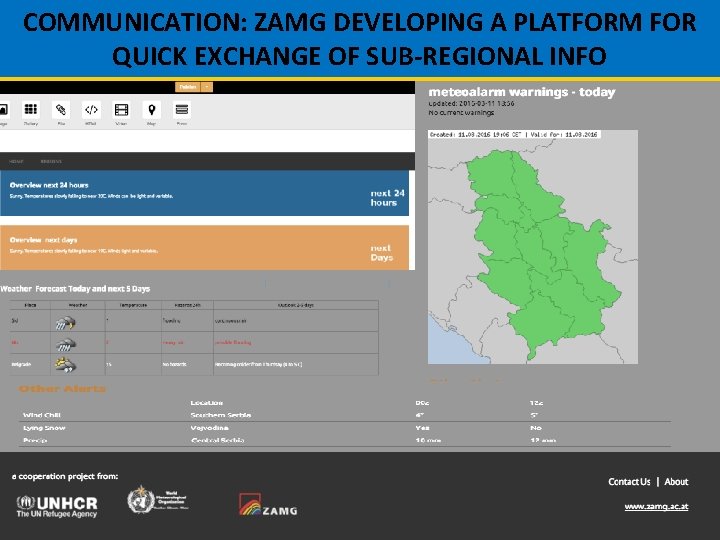Screen dimensions: 720x540
Task: Click the meteoalarm warnings - today heading
Action: click(522, 92)
